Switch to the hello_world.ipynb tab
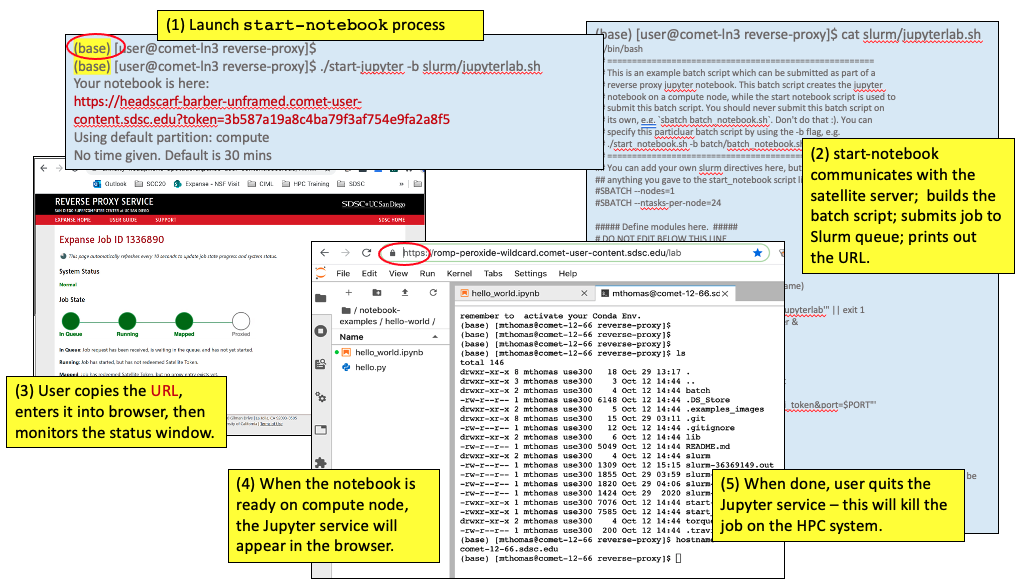This screenshot has height=585, width=1021. coord(505,294)
